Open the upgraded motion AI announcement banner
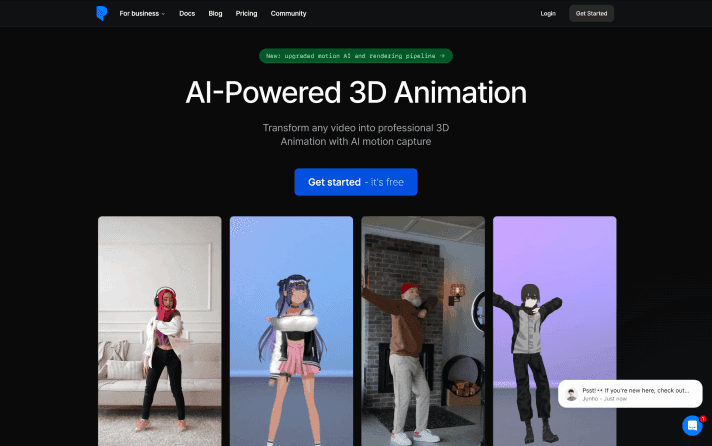 pos(356,56)
